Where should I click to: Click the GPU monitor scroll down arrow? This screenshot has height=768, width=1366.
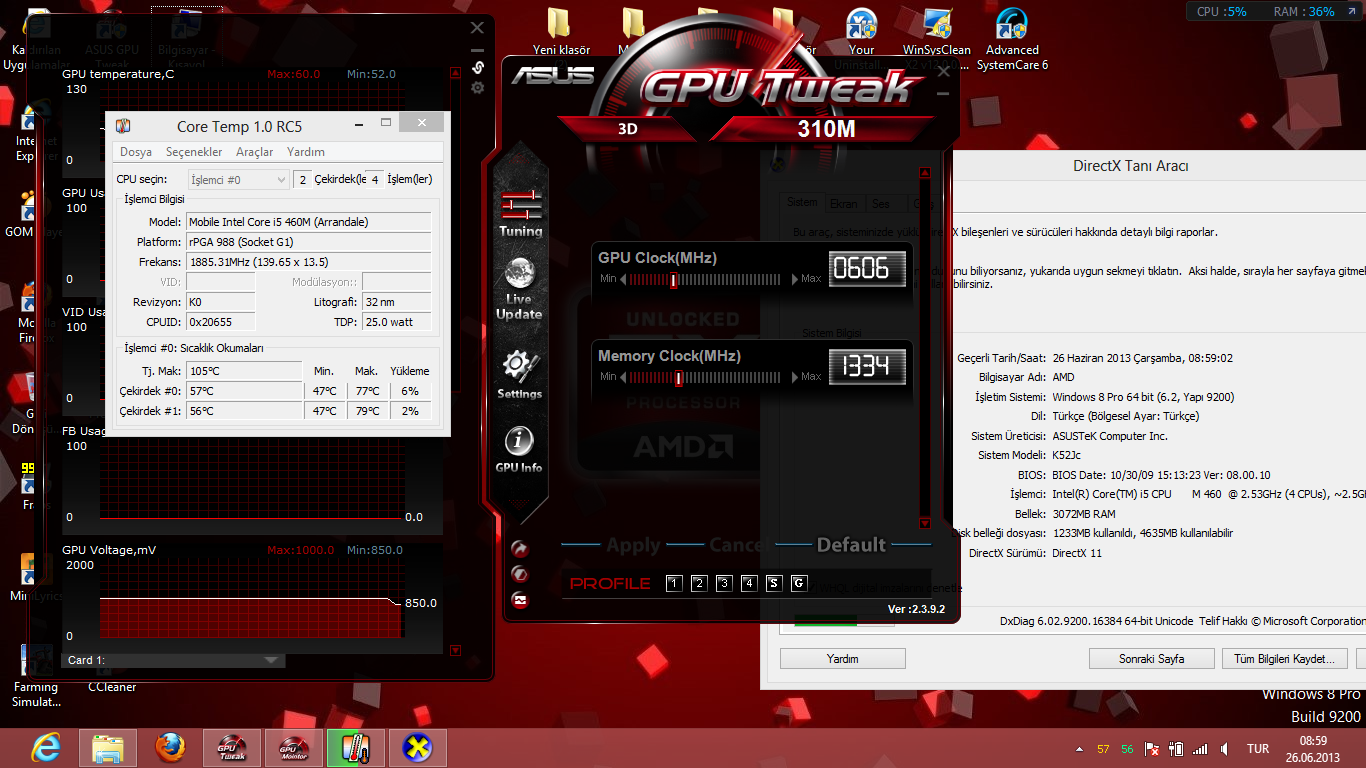click(x=456, y=651)
